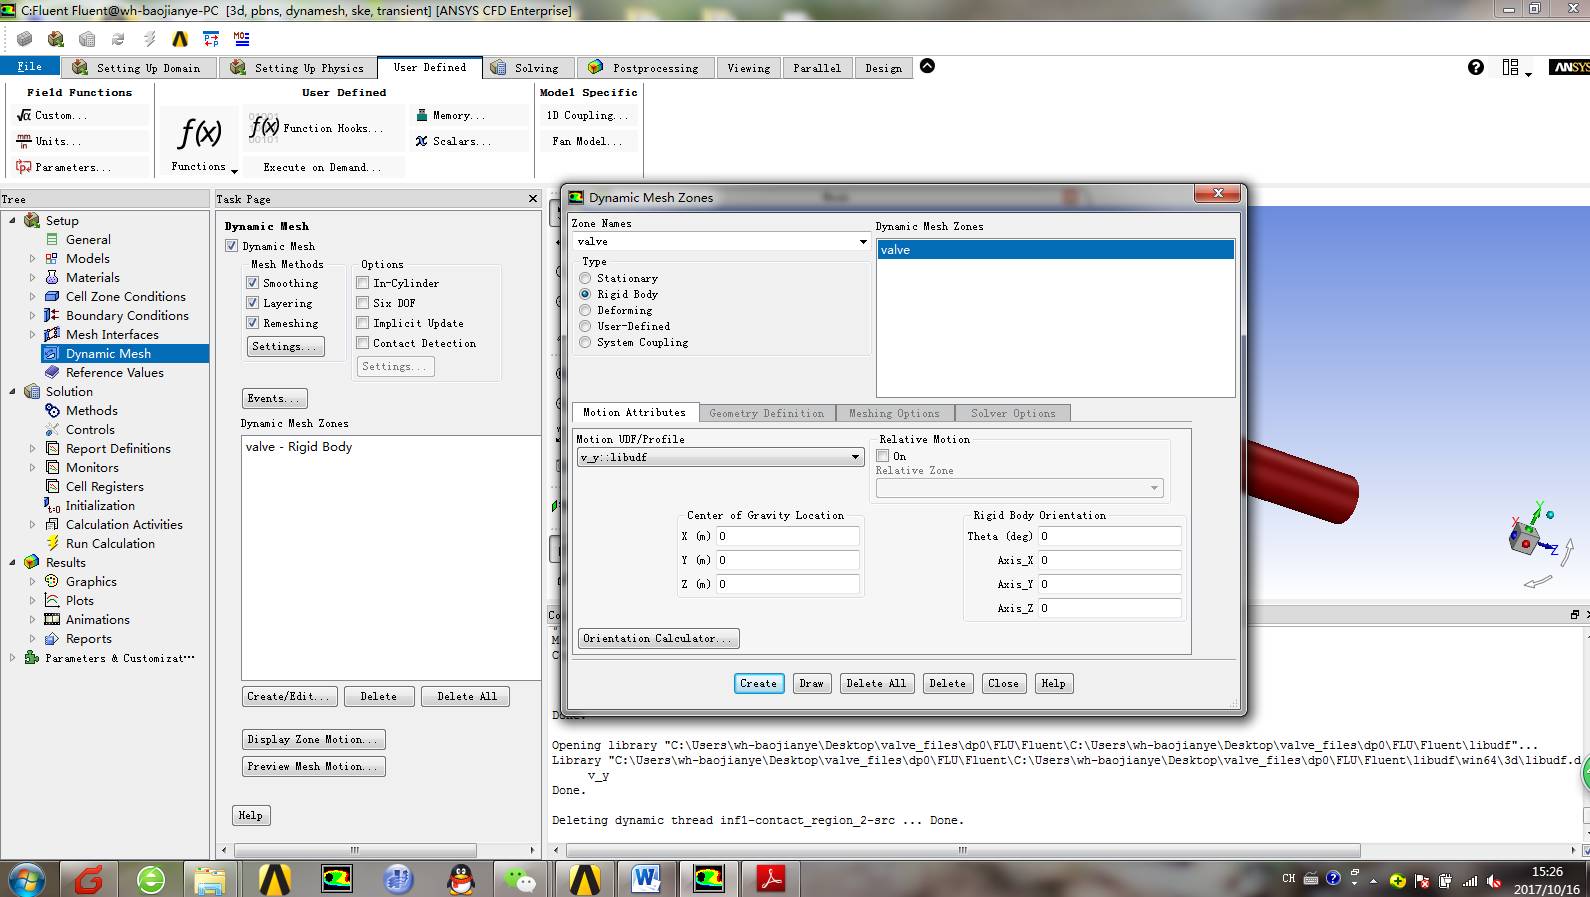
Task: Open the Function Hooks icon
Action: tap(264, 127)
